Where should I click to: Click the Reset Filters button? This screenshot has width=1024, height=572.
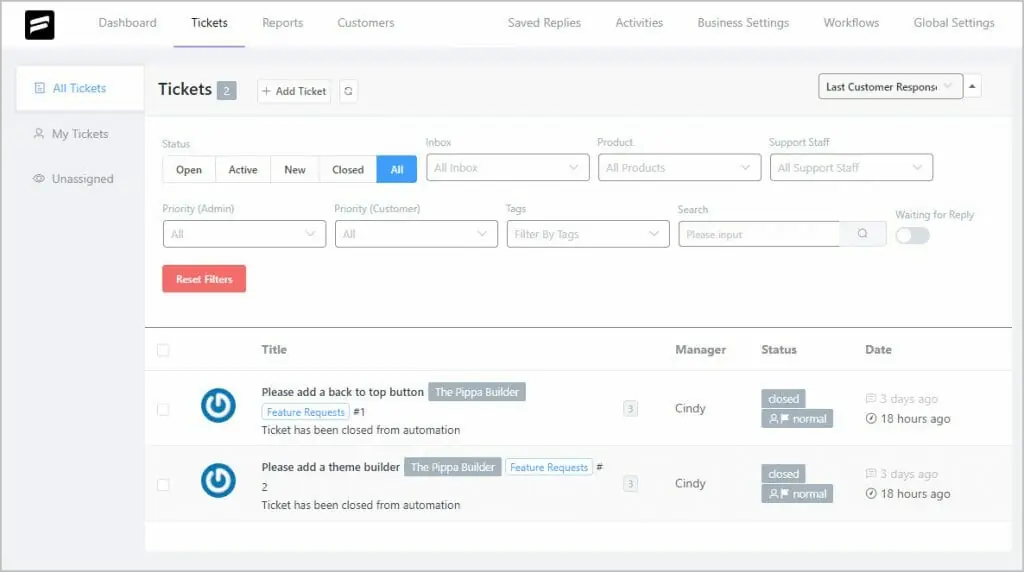point(204,279)
